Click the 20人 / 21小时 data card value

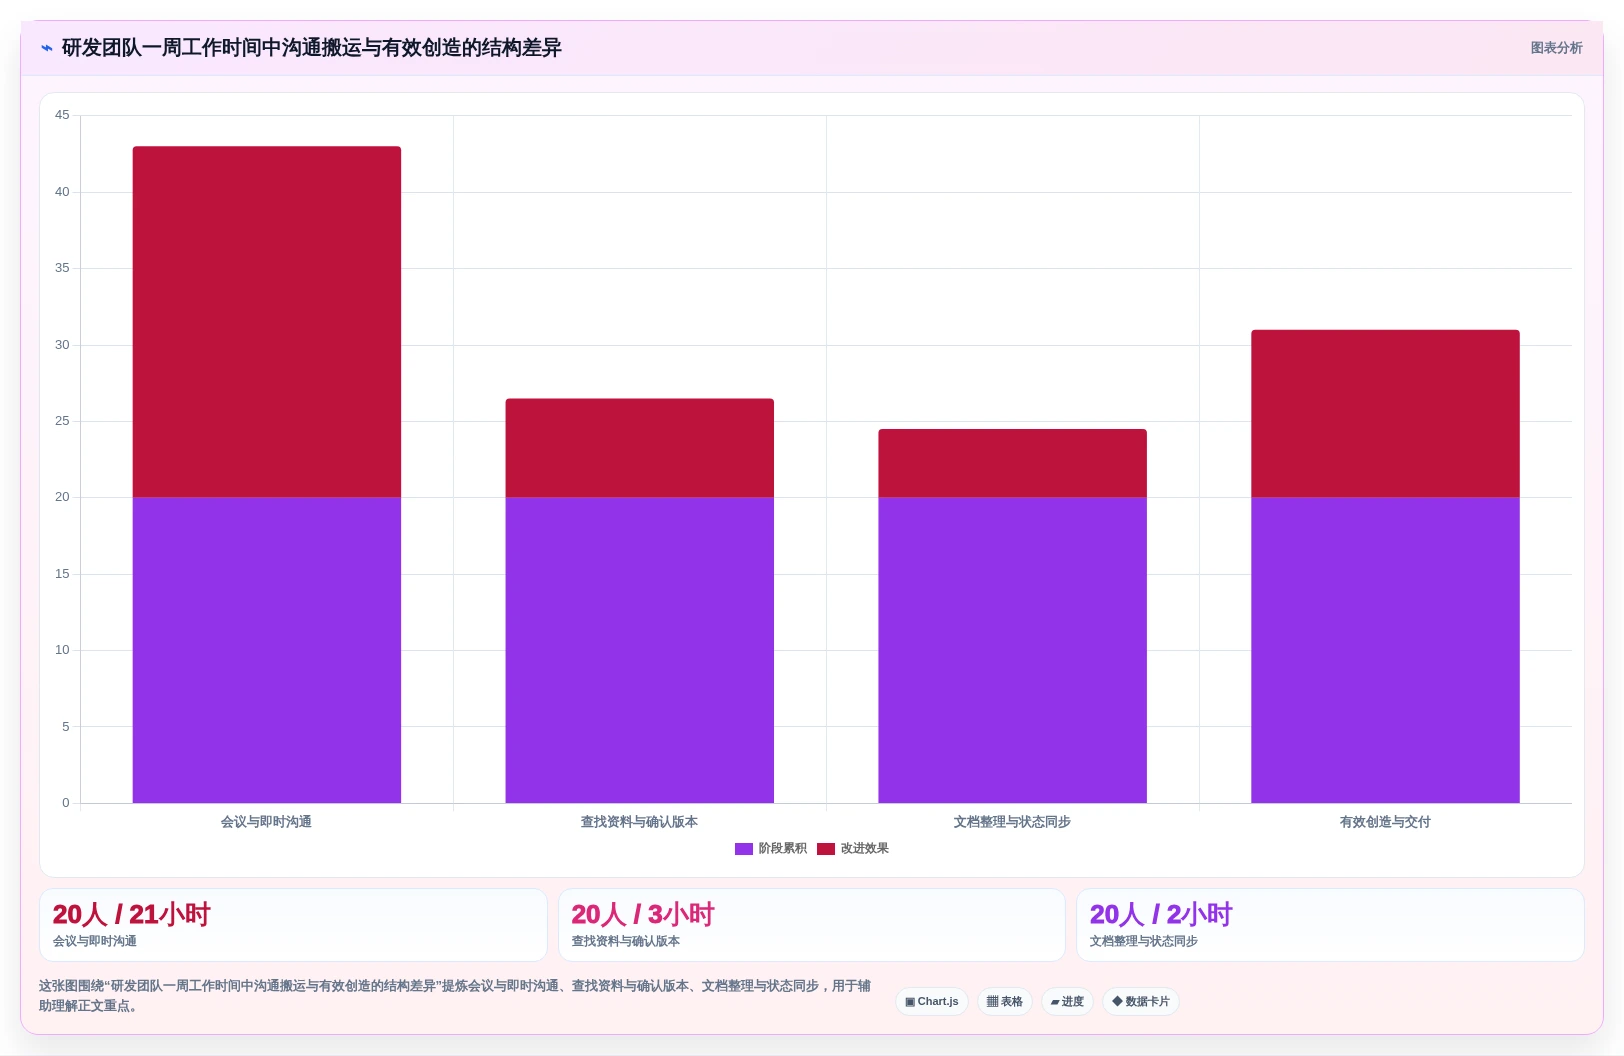point(132,915)
